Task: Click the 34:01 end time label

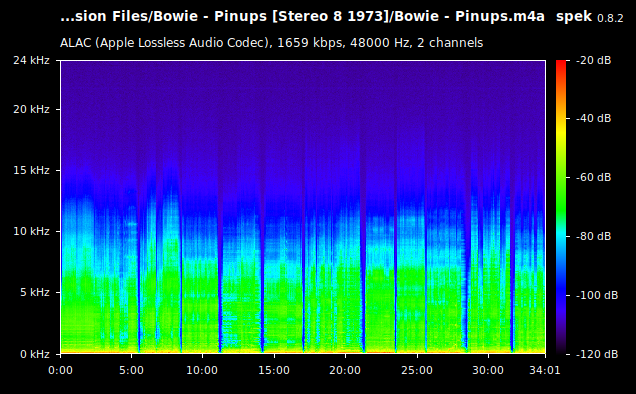Action: coord(545,370)
